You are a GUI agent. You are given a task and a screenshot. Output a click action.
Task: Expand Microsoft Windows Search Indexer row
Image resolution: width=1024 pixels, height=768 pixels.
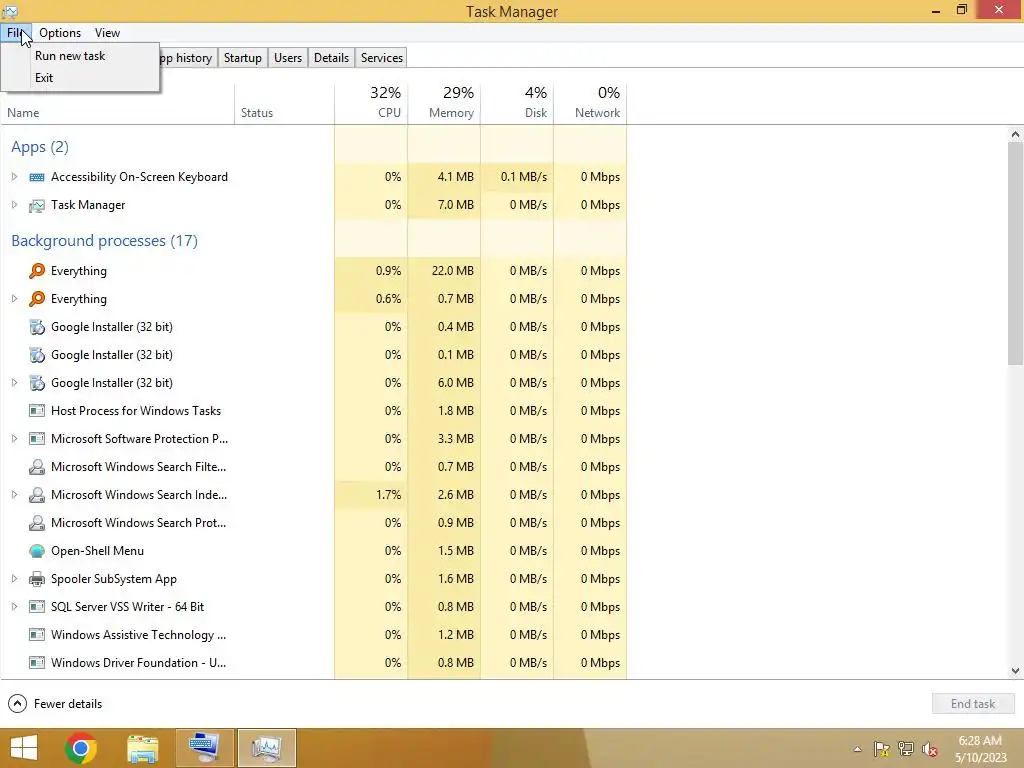(x=14, y=495)
